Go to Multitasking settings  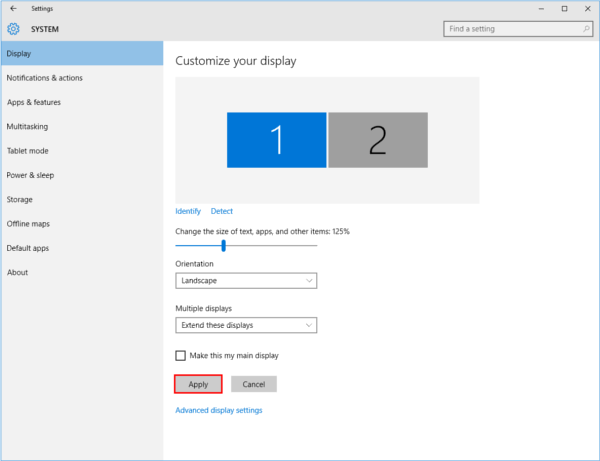[x=82, y=127]
